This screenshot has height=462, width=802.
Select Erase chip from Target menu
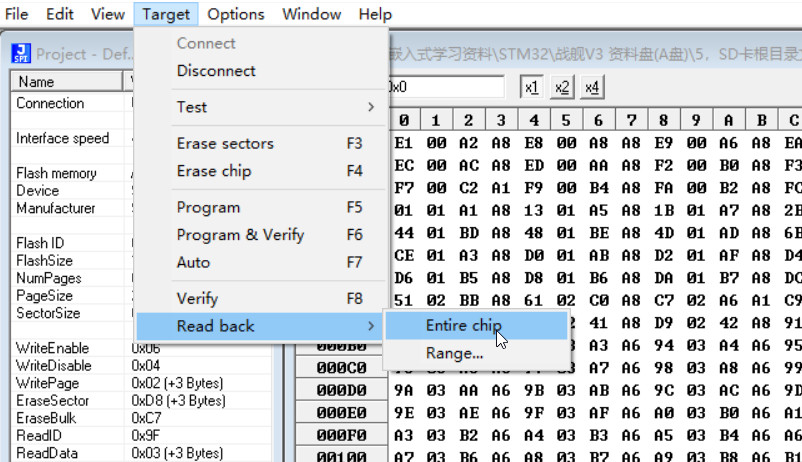214,171
